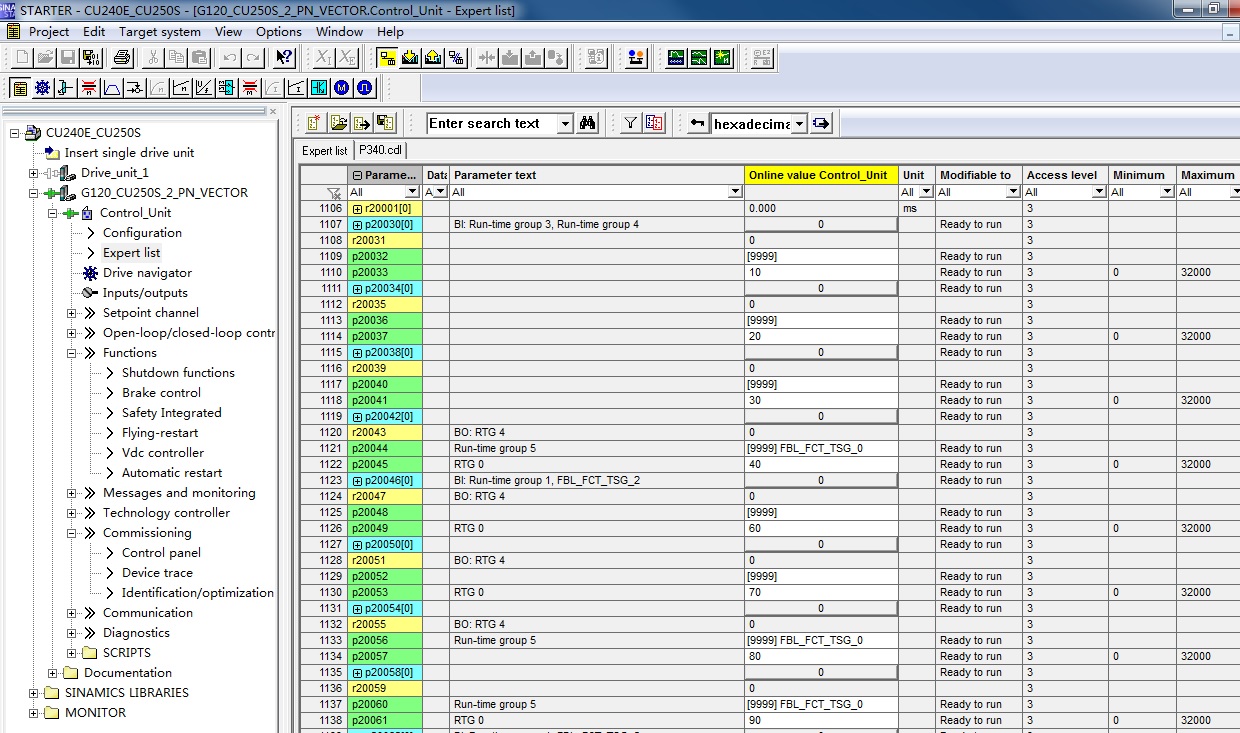Click the control panel blue-orange nodes icon
The width and height of the screenshot is (1240, 733).
pyautogui.click(x=636, y=58)
